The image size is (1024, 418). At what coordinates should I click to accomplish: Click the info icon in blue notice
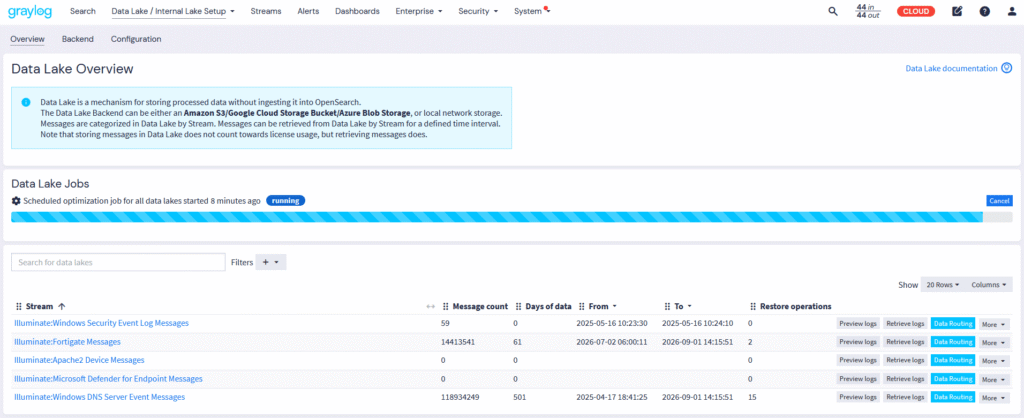[26, 103]
